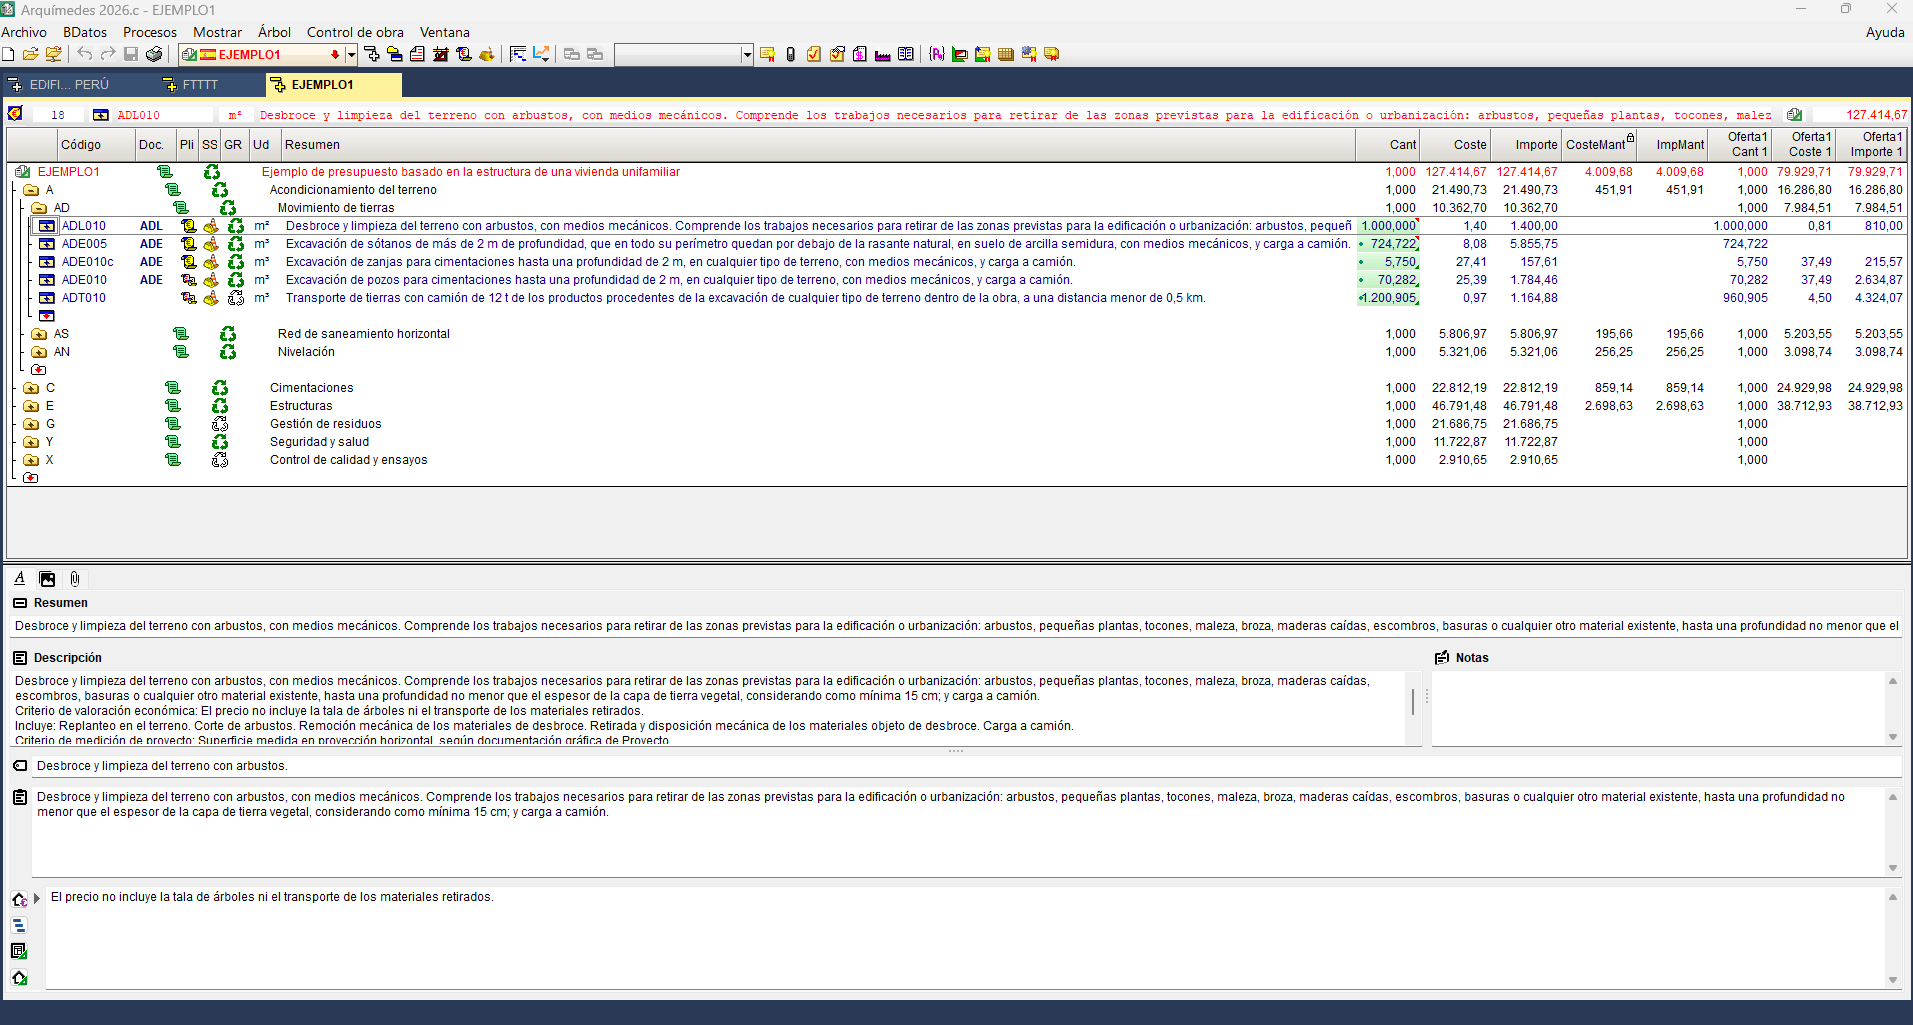Viewport: 1913px width, 1025px height.
Task: Click the open folder toolbar icon
Action: (x=31, y=54)
